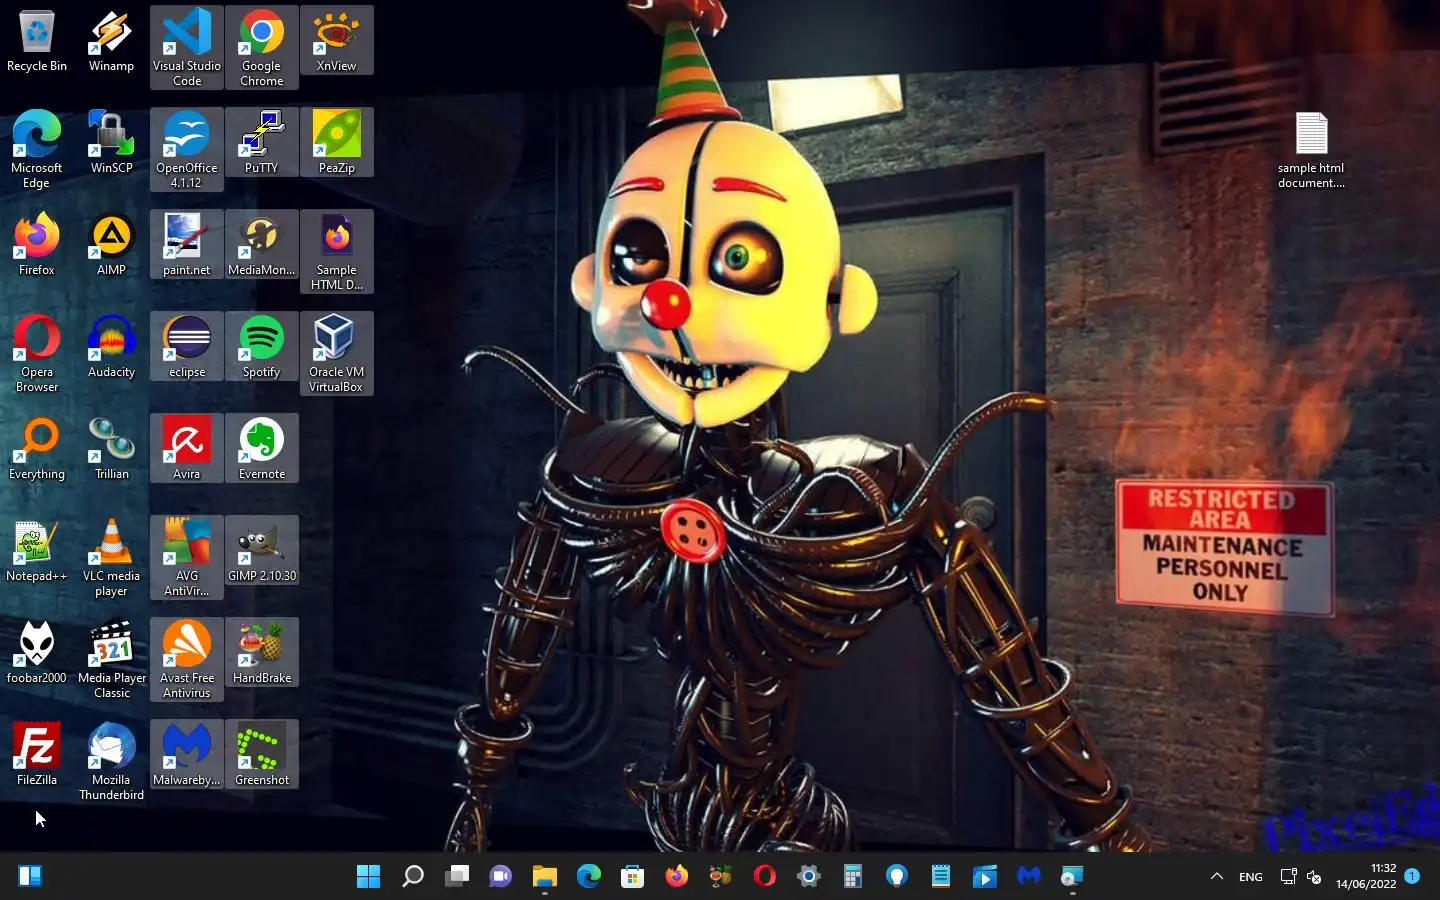1440x900 pixels.
Task: Open the Tips lightbulb taskbar icon
Action: [897, 877]
